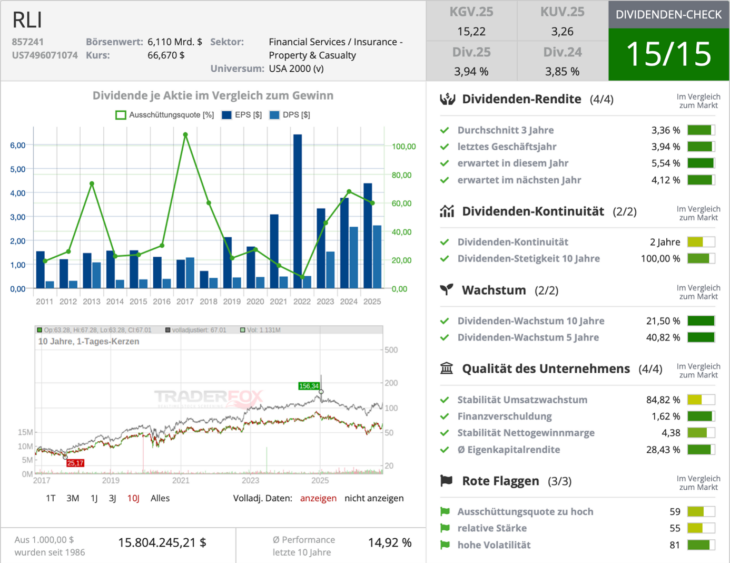Click the Dividenden-Kontinuität chart icon
This screenshot has width=730, height=563.
pyautogui.click(x=447, y=211)
